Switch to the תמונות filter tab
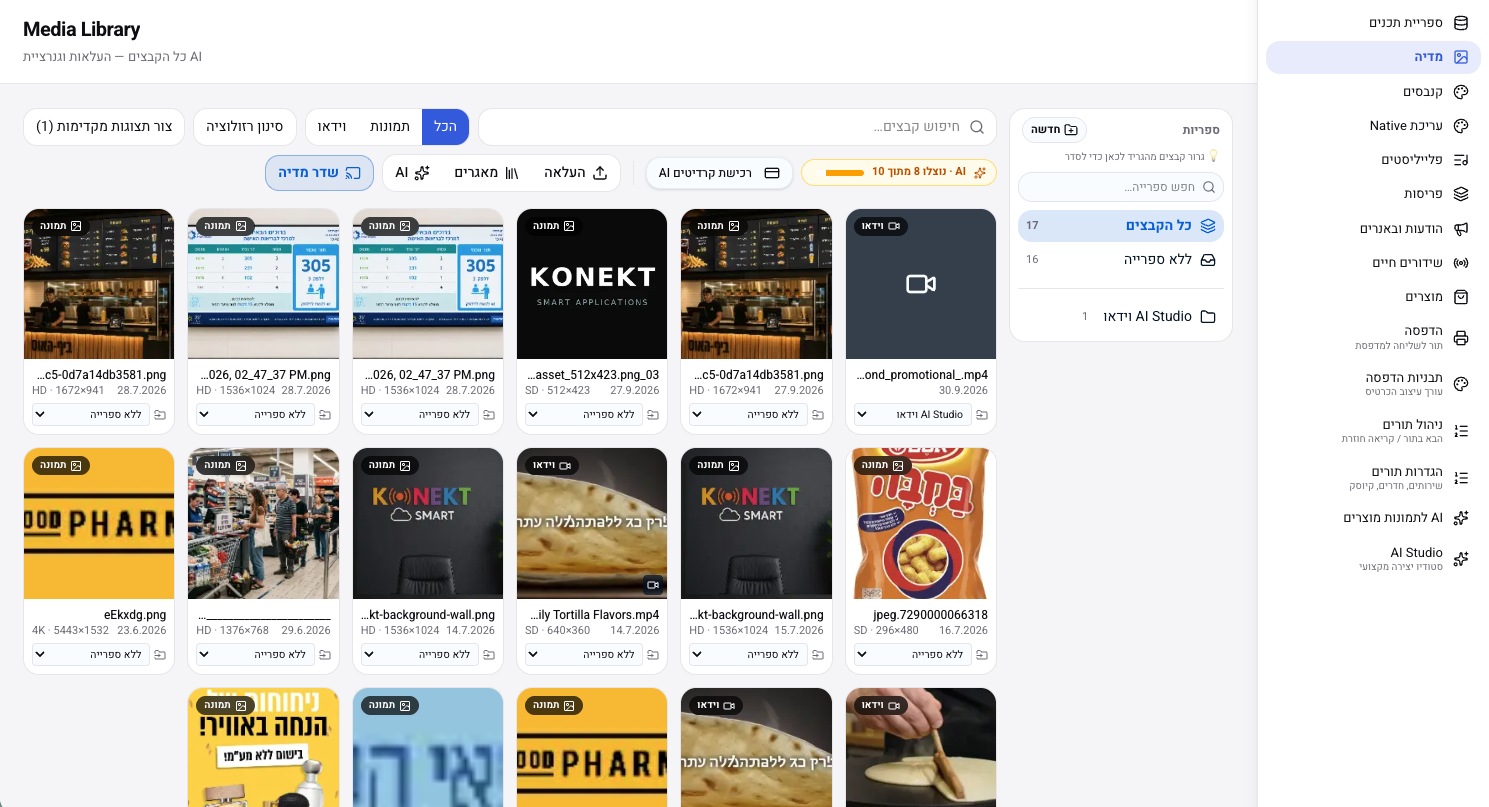This screenshot has width=1489, height=807. [x=390, y=127]
